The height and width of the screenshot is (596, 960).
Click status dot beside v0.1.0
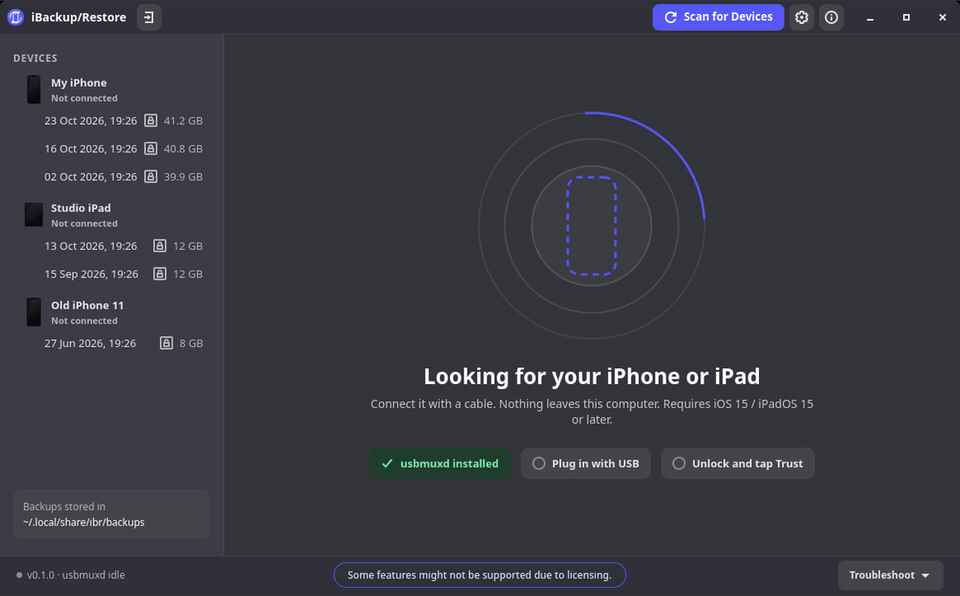pyautogui.click(x=19, y=575)
